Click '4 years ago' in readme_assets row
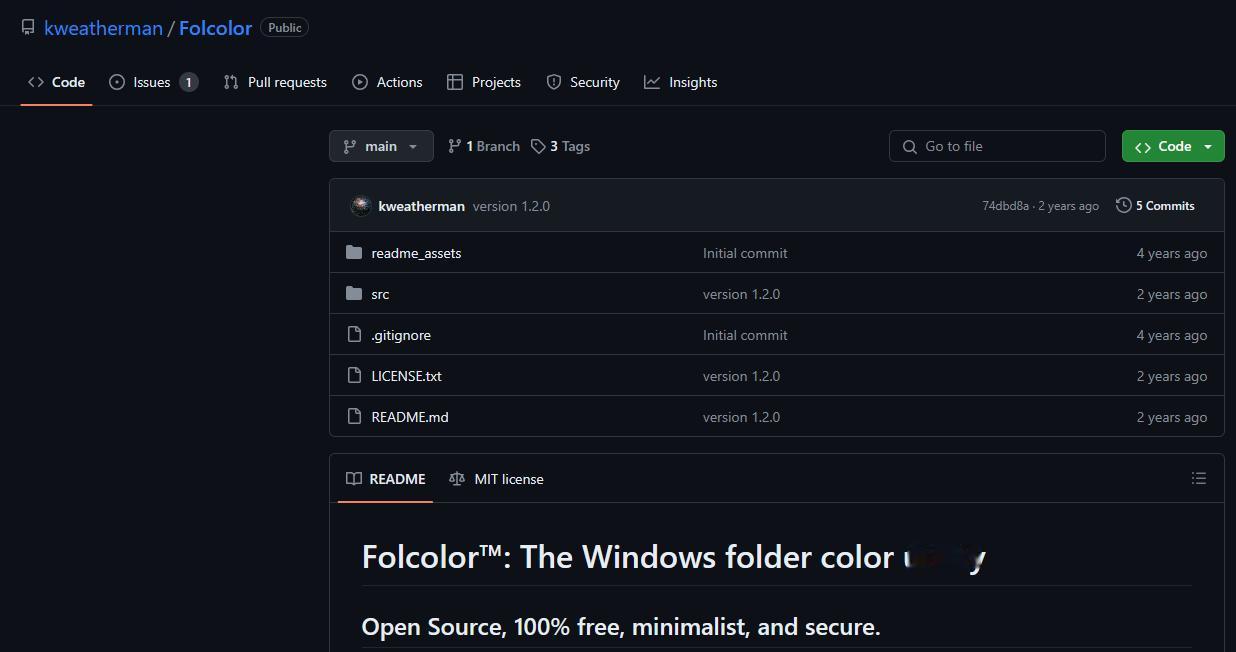The image size is (1236, 652). [x=1171, y=253]
